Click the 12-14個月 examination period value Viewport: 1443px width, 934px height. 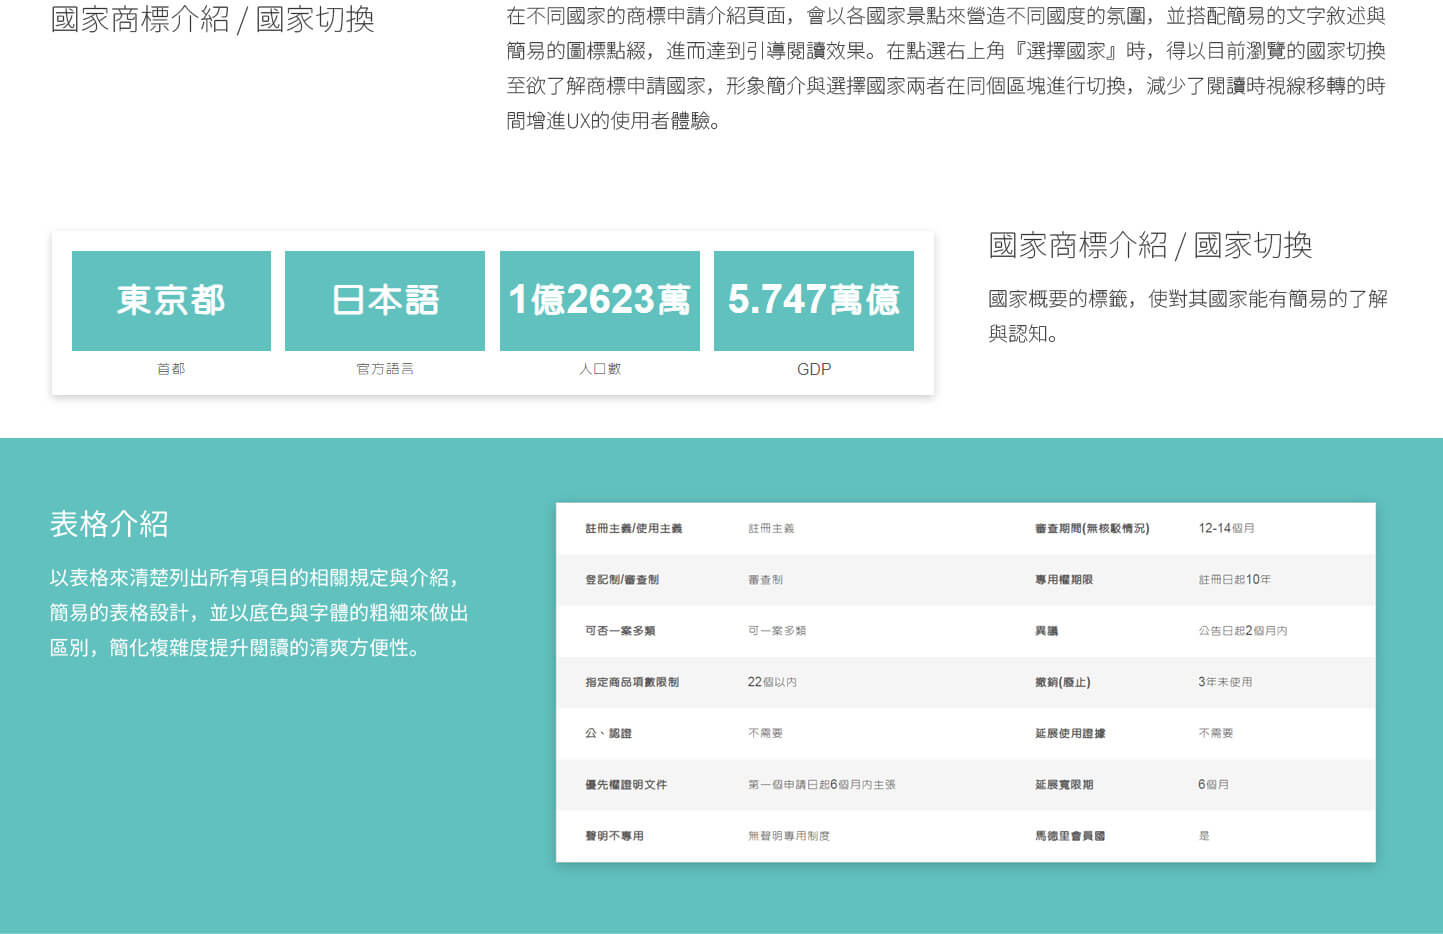[x=1225, y=528]
